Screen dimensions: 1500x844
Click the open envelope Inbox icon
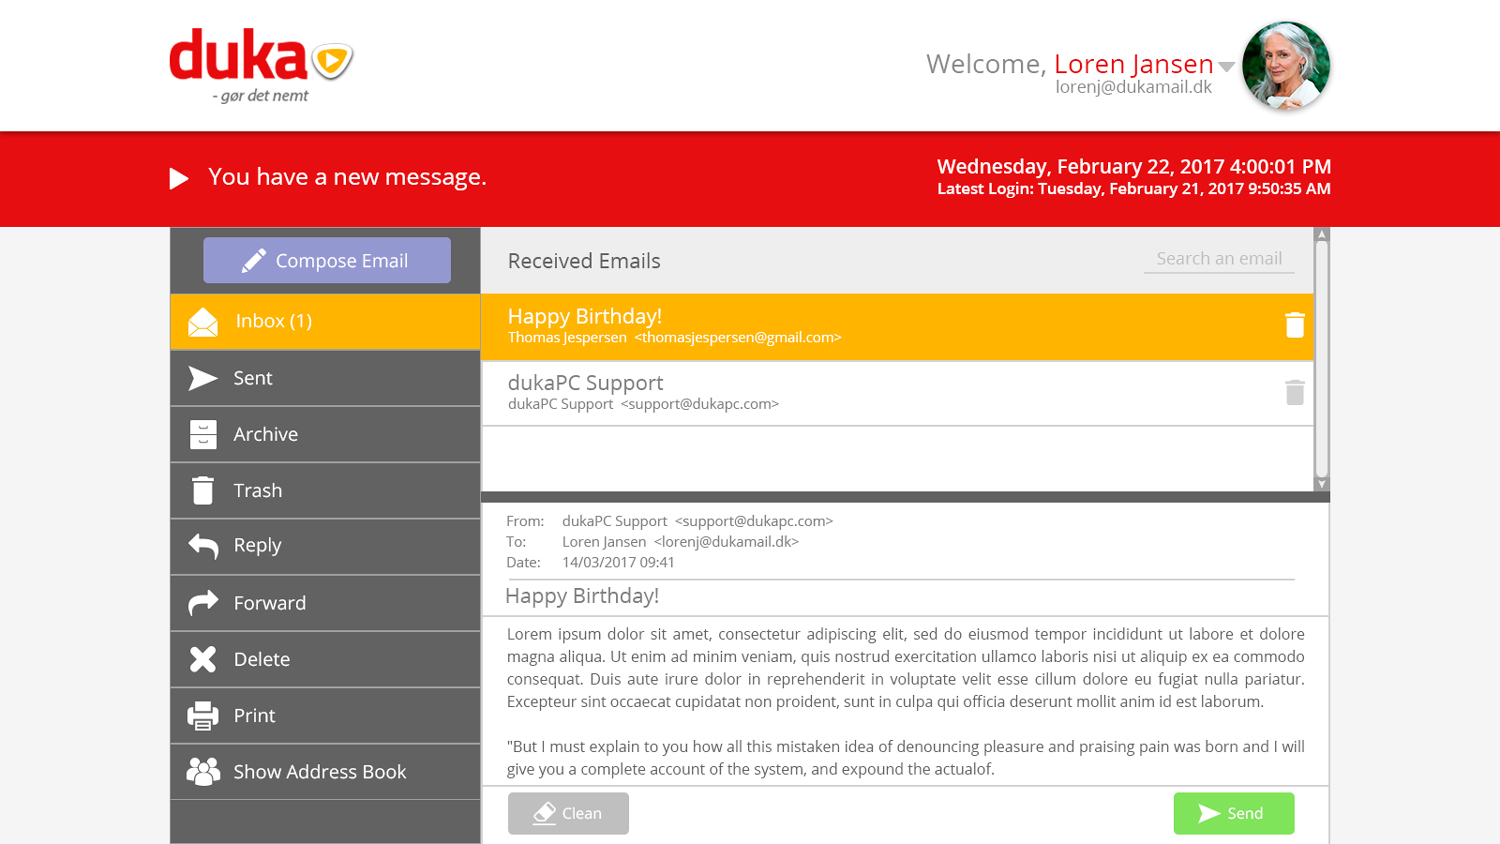[203, 322]
